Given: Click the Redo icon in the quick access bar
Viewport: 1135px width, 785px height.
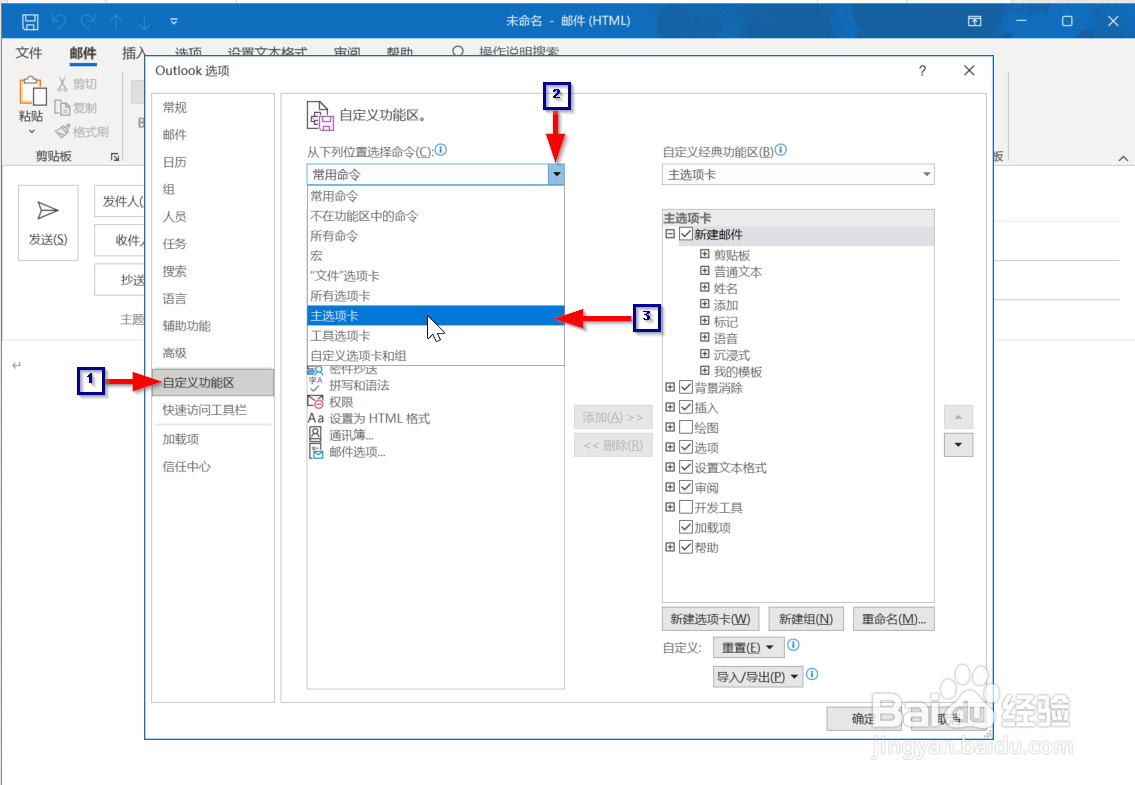Looking at the screenshot, I should 88,22.
